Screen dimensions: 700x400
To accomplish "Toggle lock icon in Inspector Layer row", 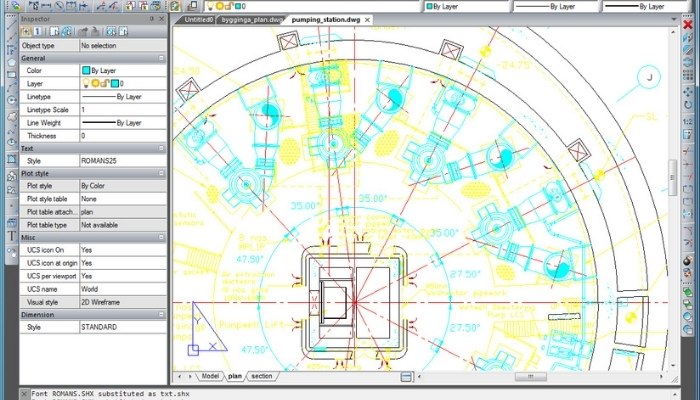I will tap(104, 83).
